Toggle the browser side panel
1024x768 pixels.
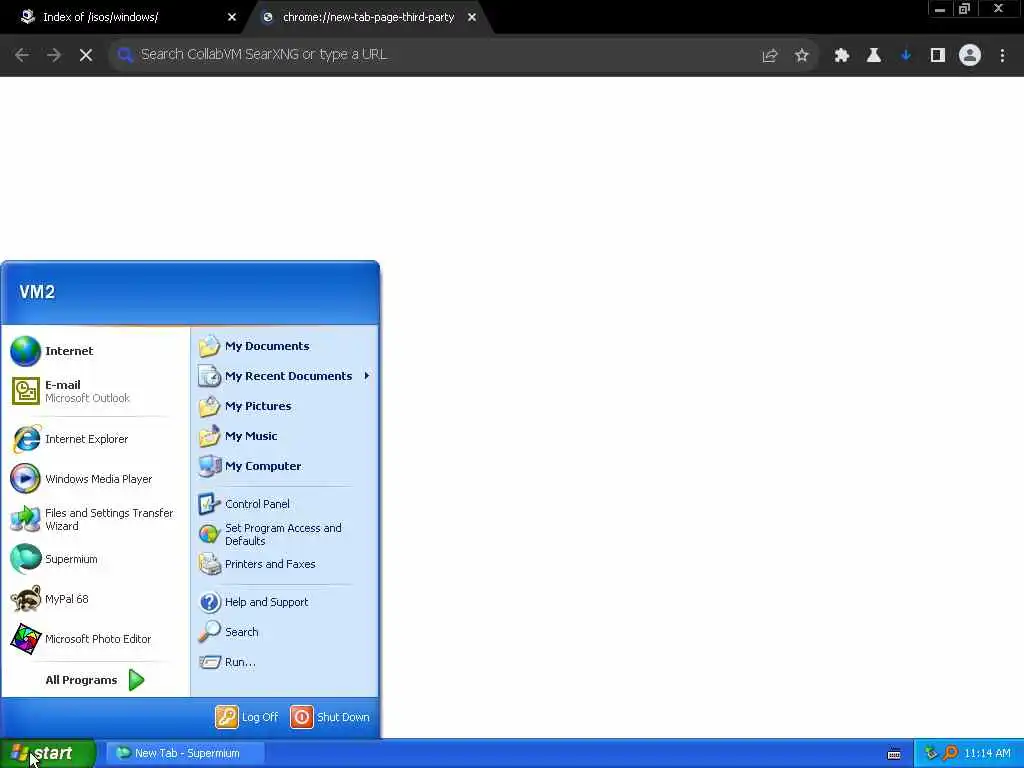(x=938, y=56)
